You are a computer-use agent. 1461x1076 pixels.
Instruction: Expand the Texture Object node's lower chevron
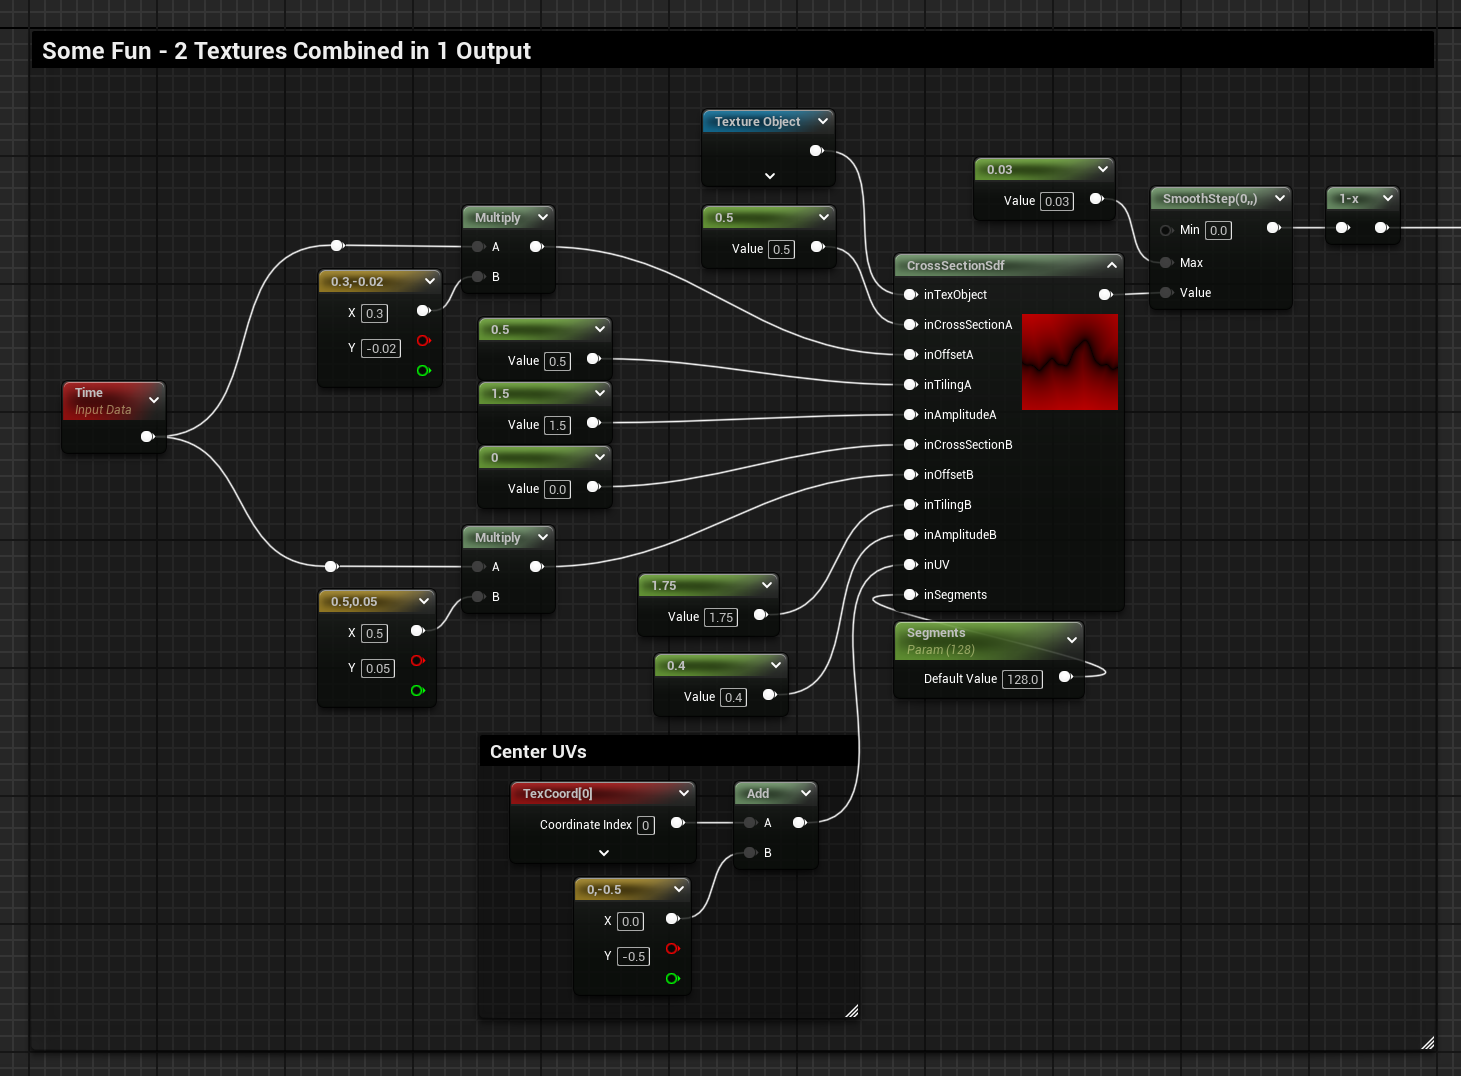point(769,176)
